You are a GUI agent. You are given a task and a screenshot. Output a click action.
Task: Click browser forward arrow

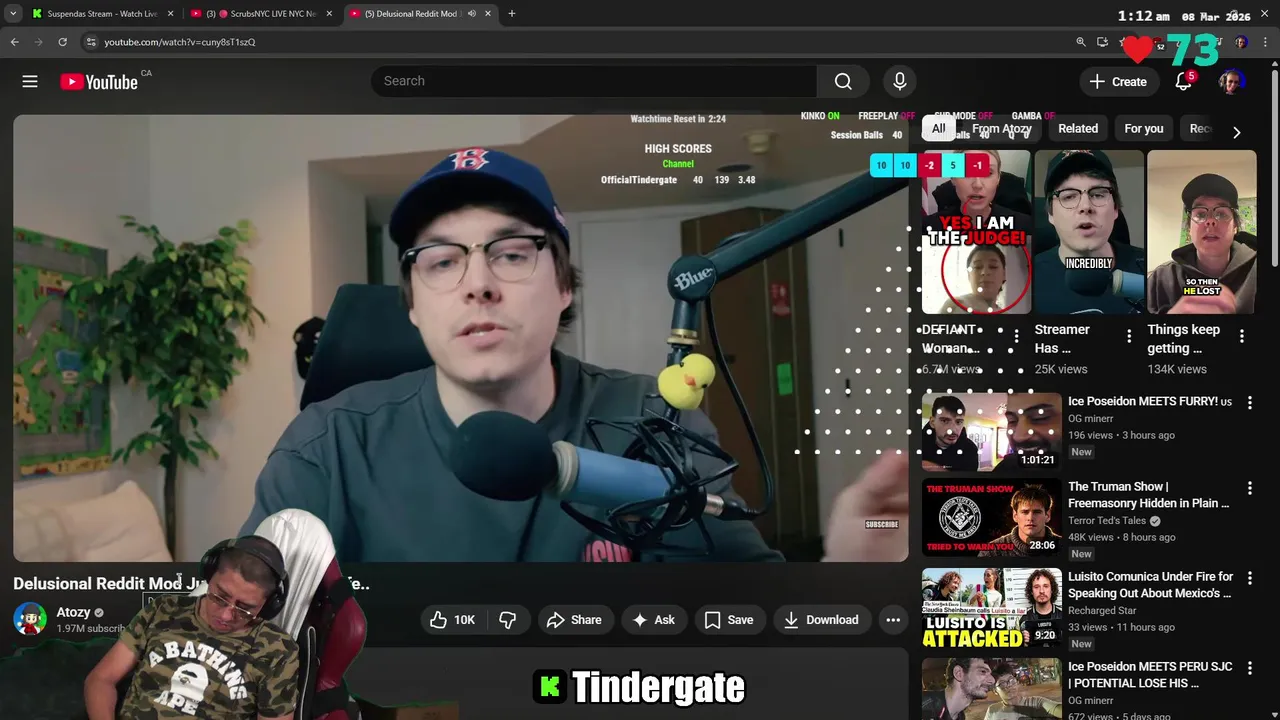coord(39,42)
